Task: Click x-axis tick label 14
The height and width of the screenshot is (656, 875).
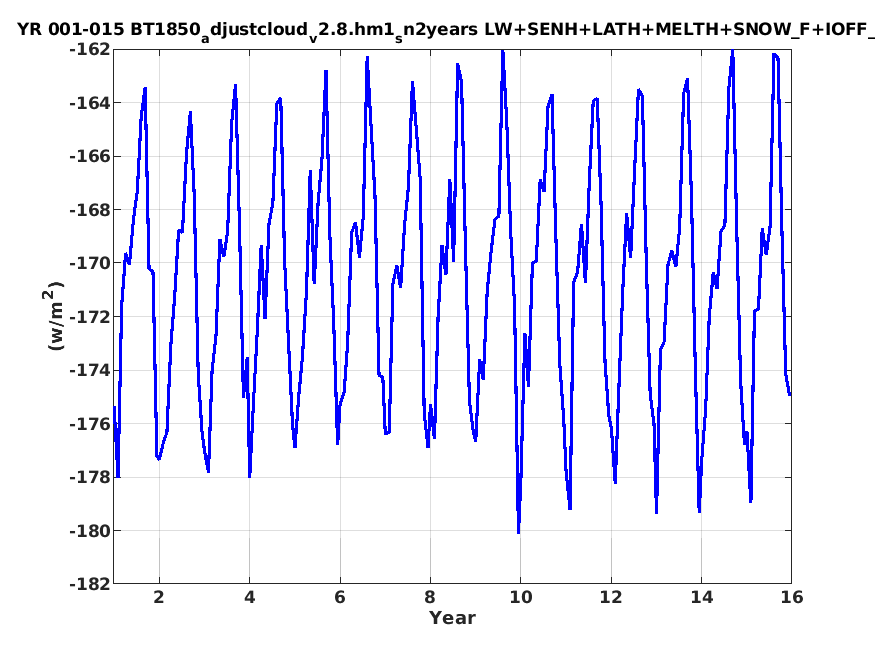Action: tap(701, 597)
